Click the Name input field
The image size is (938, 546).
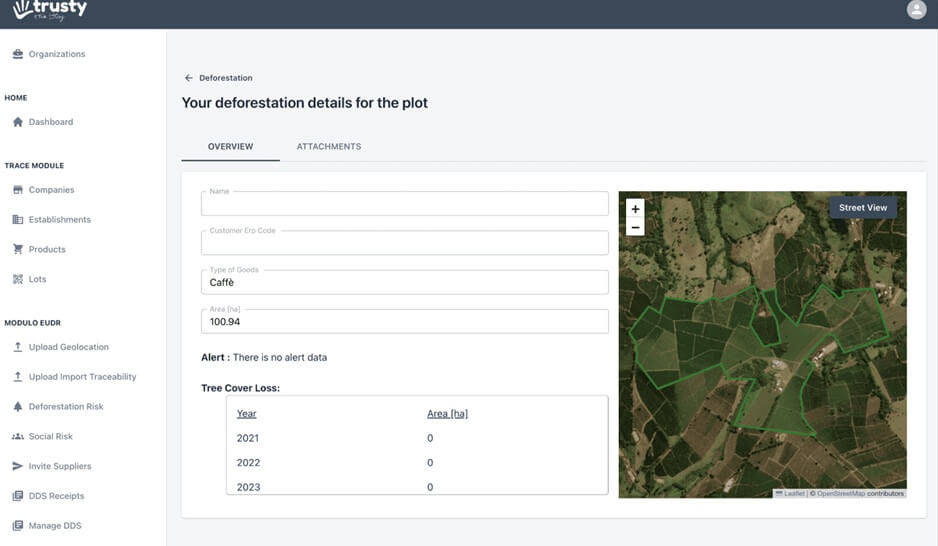404,205
